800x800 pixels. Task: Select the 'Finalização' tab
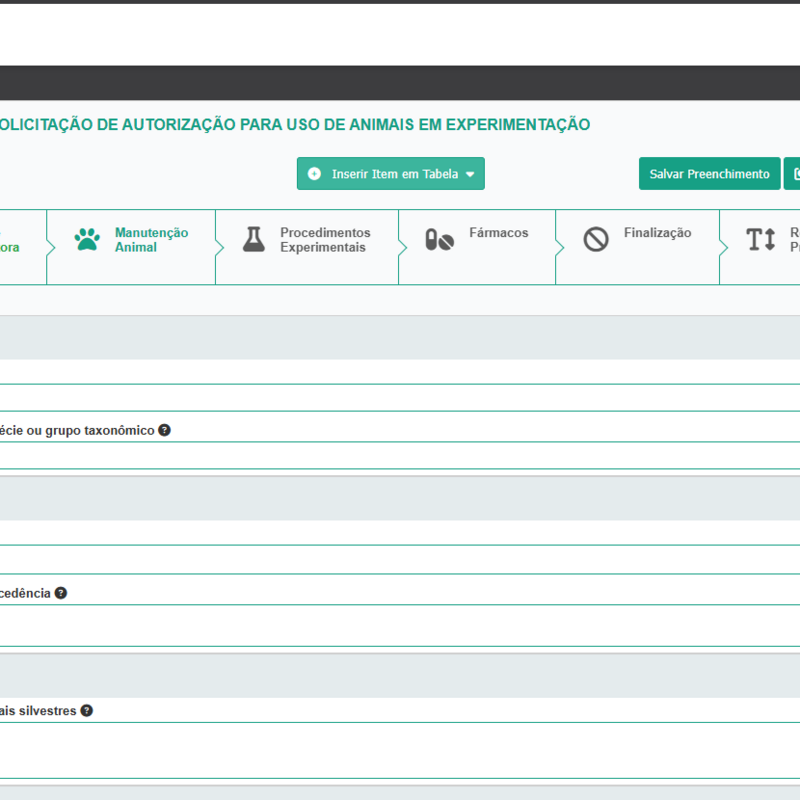[x=657, y=233]
